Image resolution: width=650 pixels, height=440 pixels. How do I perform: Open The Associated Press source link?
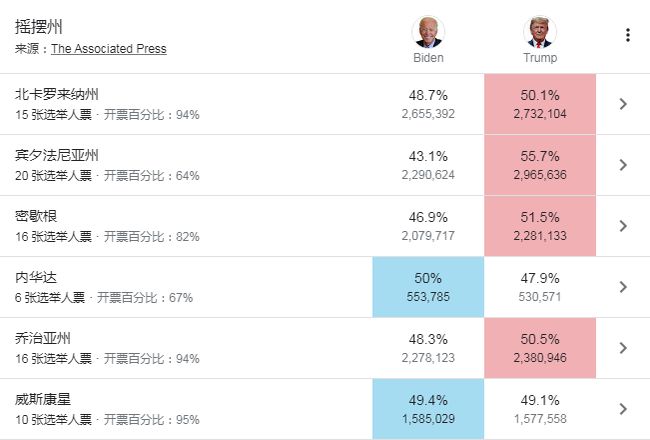[108, 49]
